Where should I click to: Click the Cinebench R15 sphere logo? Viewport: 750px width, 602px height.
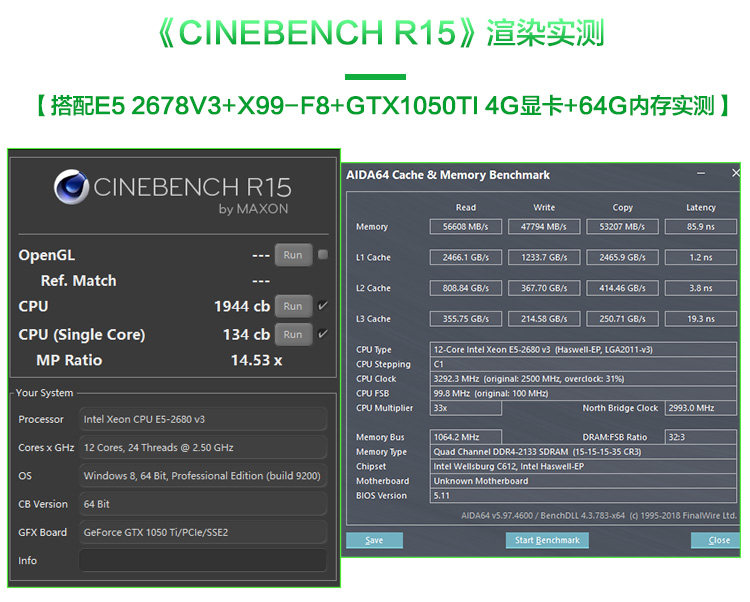(71, 186)
